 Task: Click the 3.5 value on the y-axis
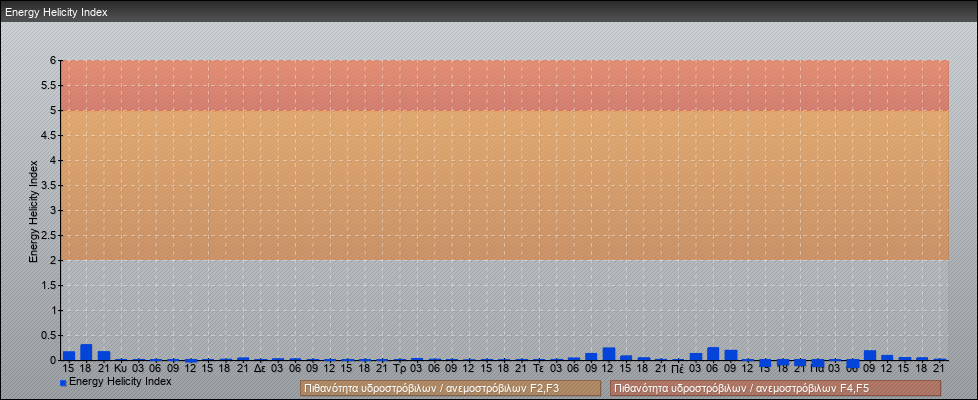(x=50, y=185)
